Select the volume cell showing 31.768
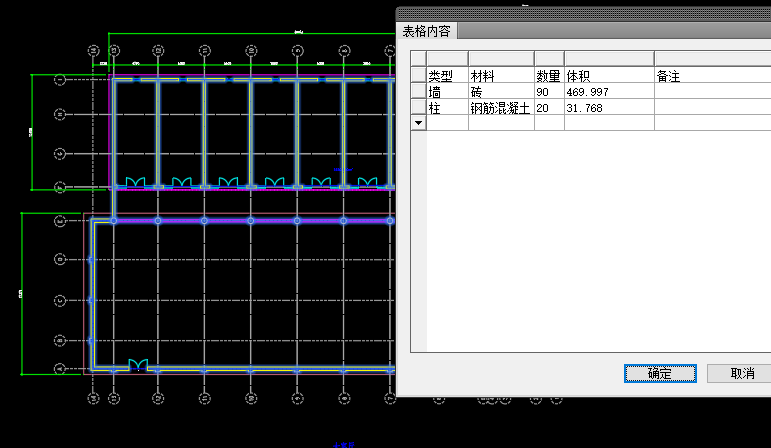The width and height of the screenshot is (771, 448). pyautogui.click(x=608, y=108)
